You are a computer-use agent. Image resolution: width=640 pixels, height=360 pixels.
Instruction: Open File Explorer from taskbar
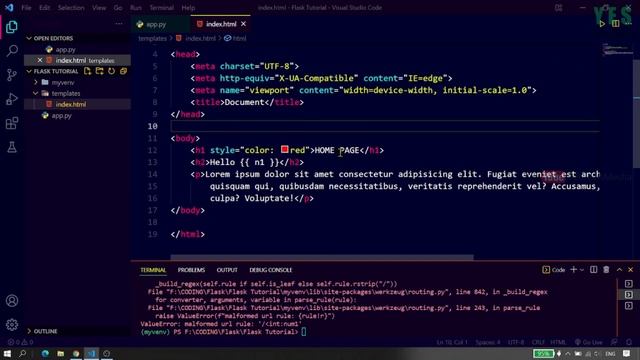pyautogui.click(x=60, y=353)
